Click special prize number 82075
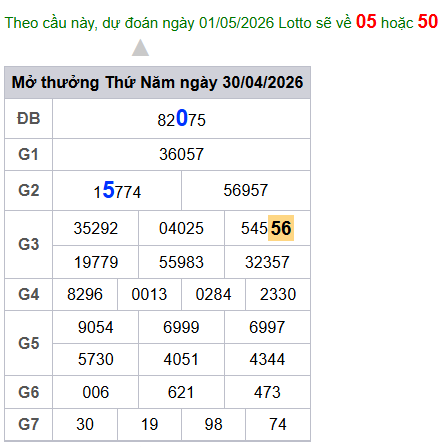The image size is (441, 447). point(181,118)
